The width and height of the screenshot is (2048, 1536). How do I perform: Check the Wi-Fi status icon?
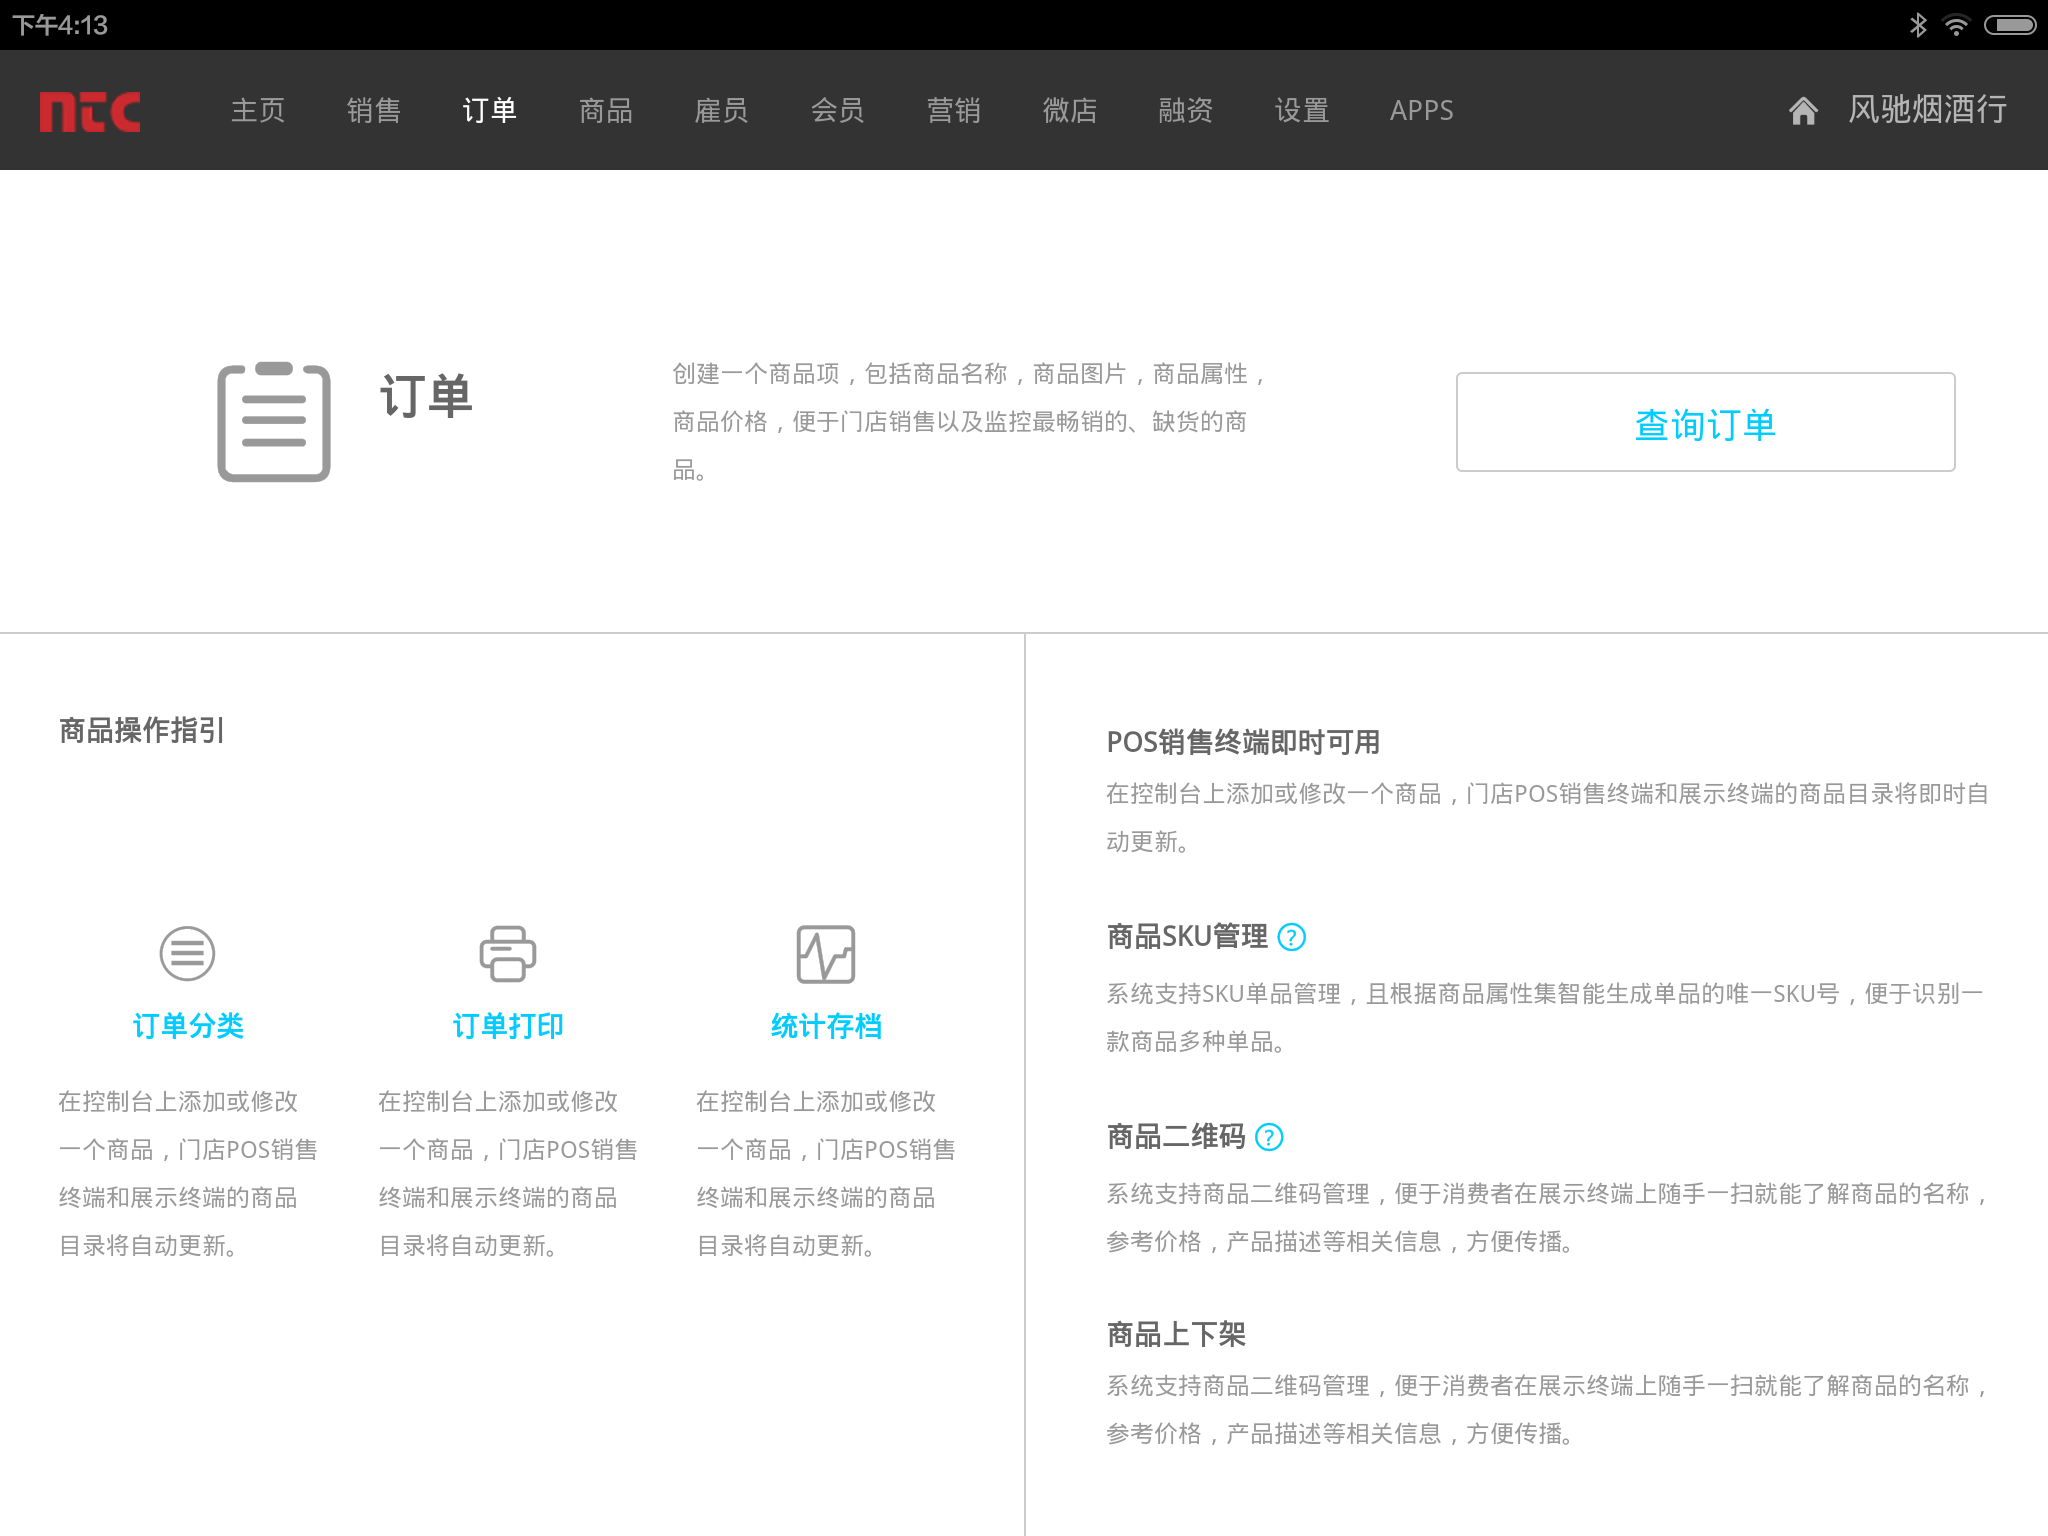[1955, 25]
